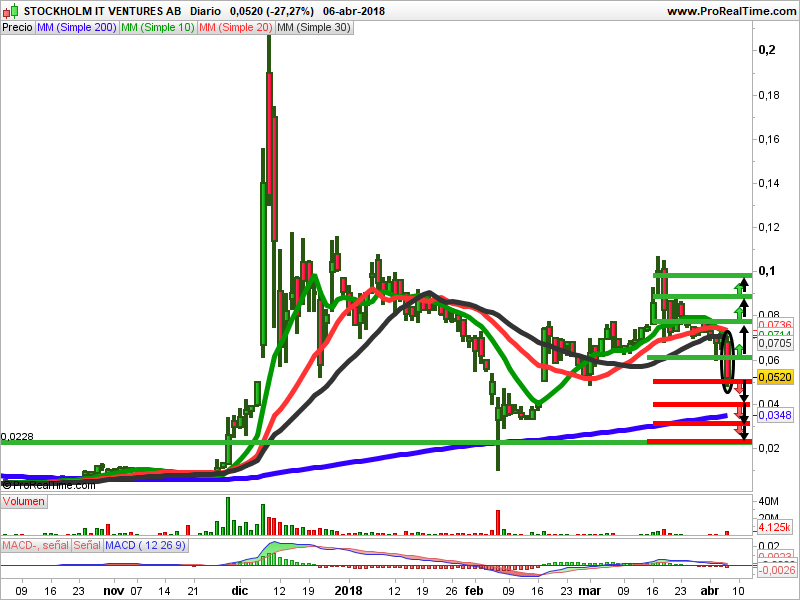Click the 0,0520 (-27,27%) quote text
The image size is (800, 600).
[271, 11]
